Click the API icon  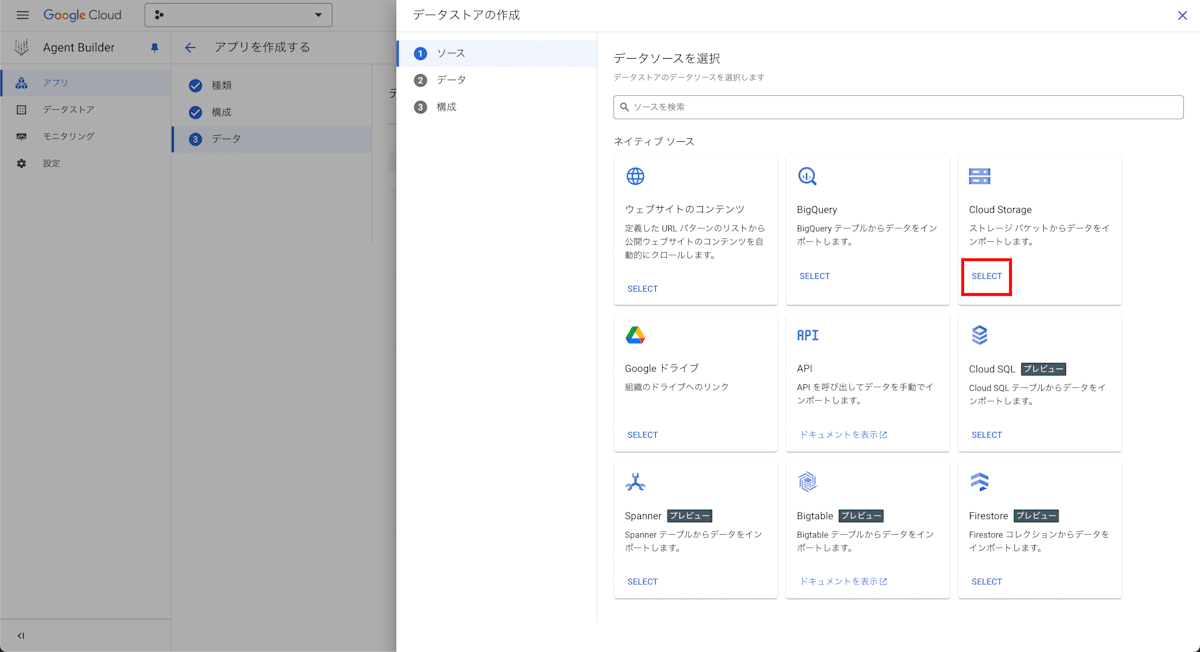tap(808, 335)
